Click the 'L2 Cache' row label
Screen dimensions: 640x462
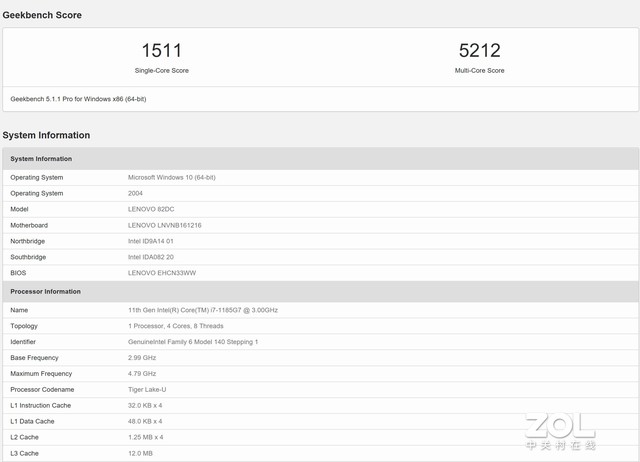(x=24, y=438)
